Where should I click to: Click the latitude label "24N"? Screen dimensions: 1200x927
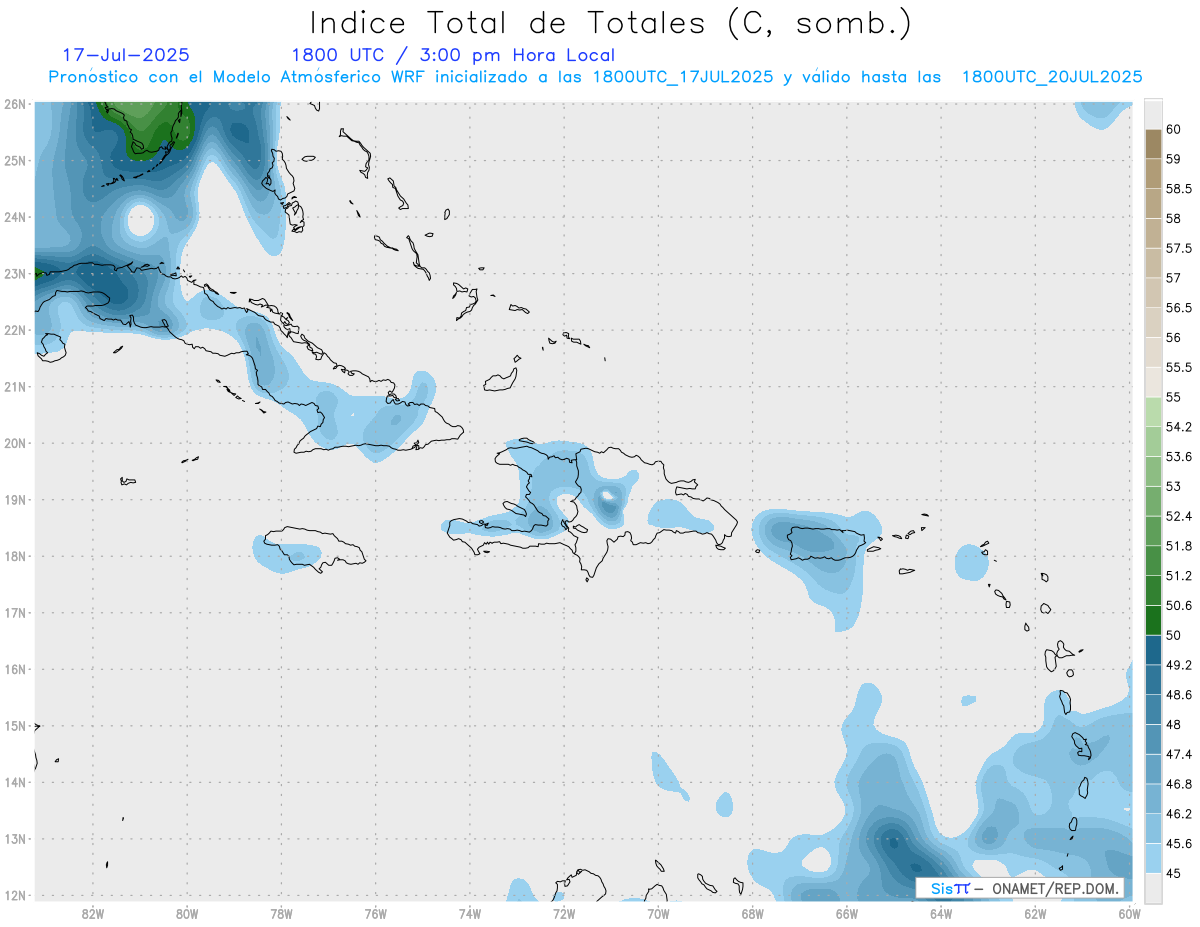(14, 217)
